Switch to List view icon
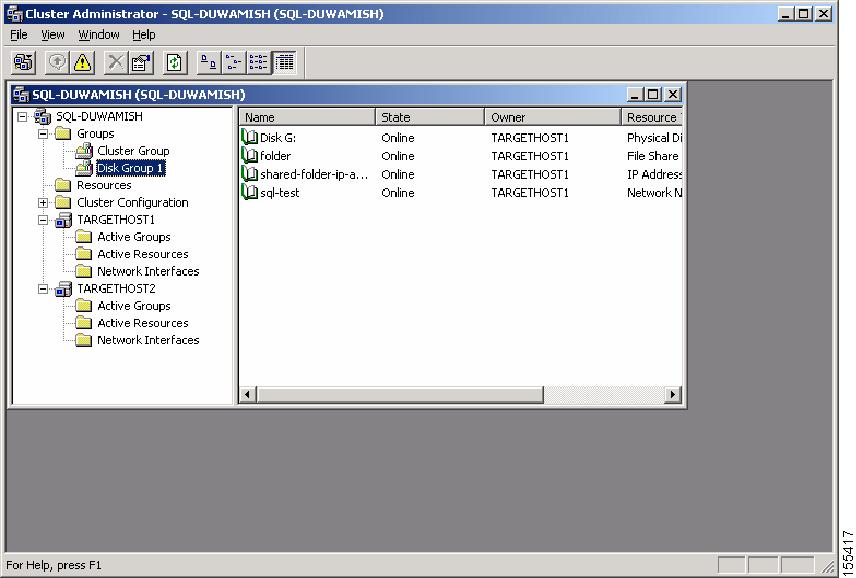The image size is (856, 578). pyautogui.click(x=259, y=62)
